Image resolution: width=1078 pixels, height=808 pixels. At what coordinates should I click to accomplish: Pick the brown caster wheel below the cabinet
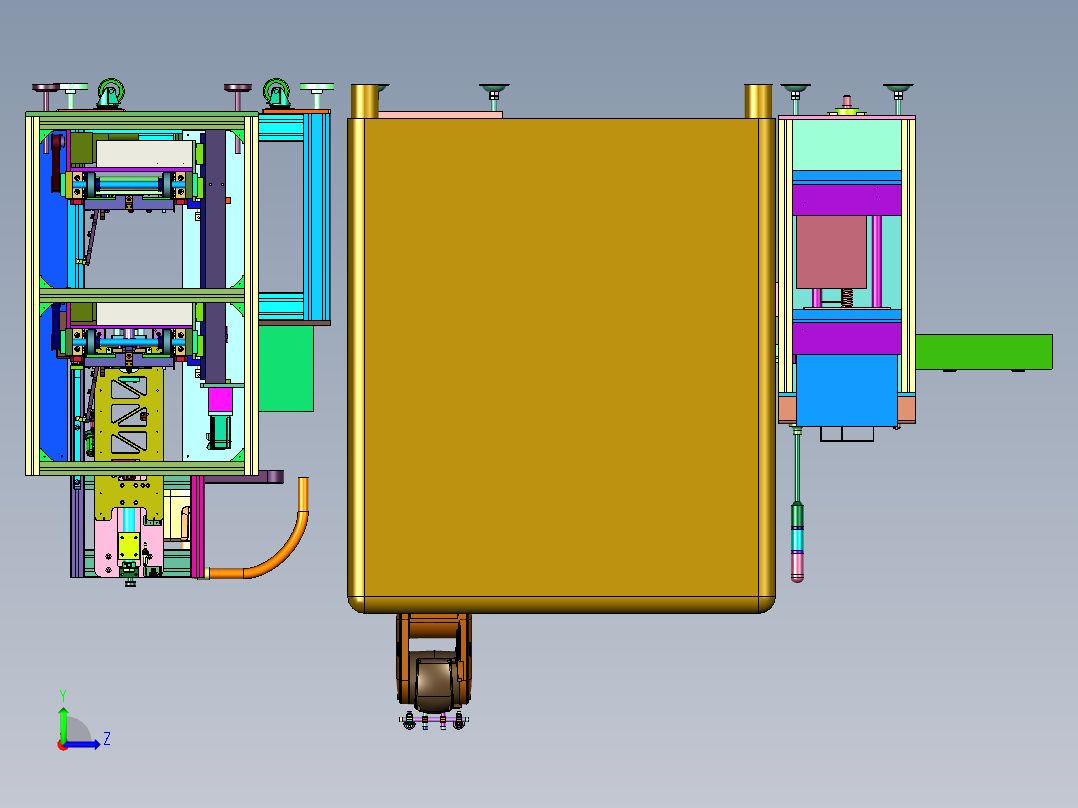(434, 682)
